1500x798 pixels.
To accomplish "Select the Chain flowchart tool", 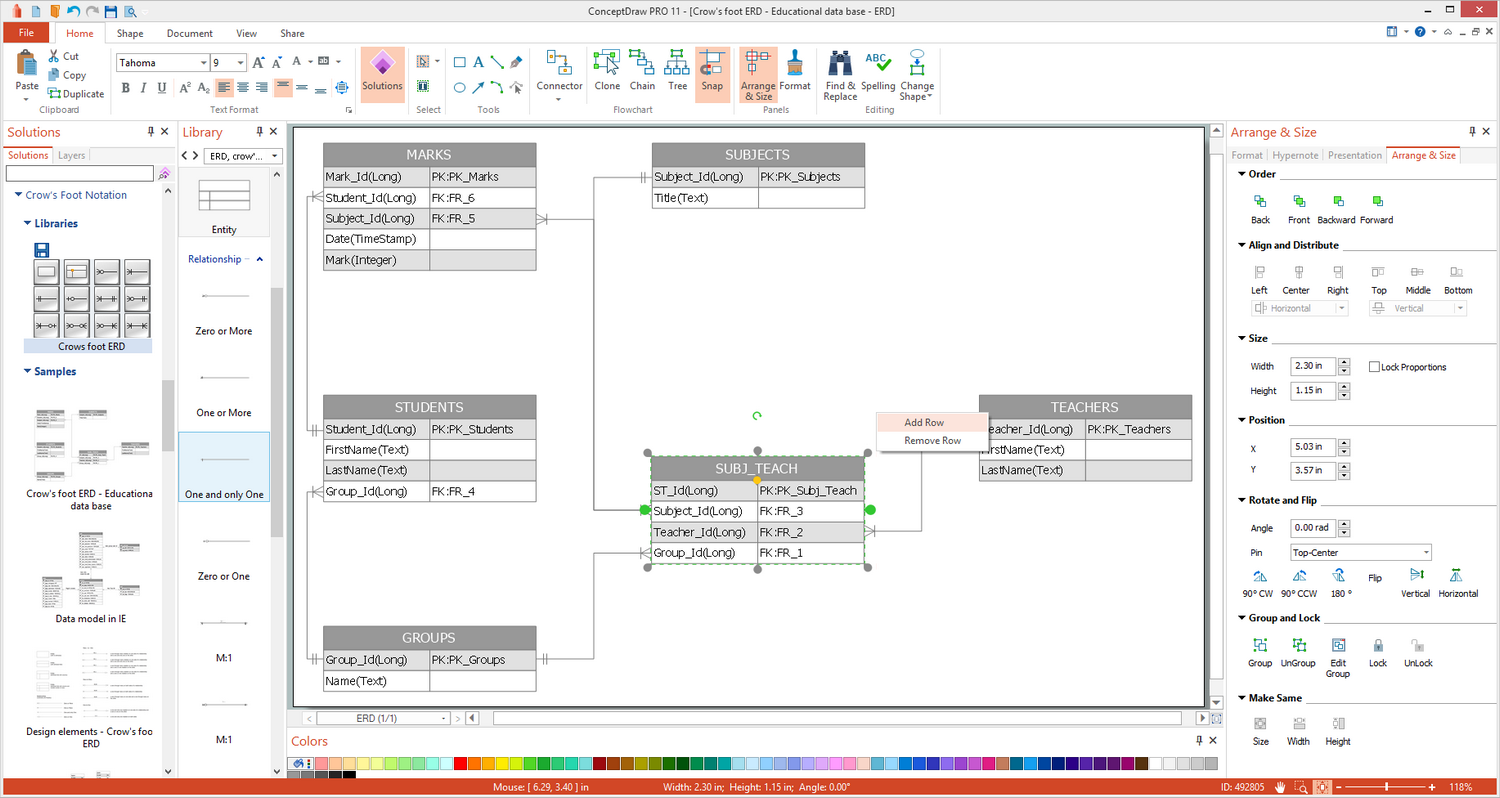I will pos(642,70).
